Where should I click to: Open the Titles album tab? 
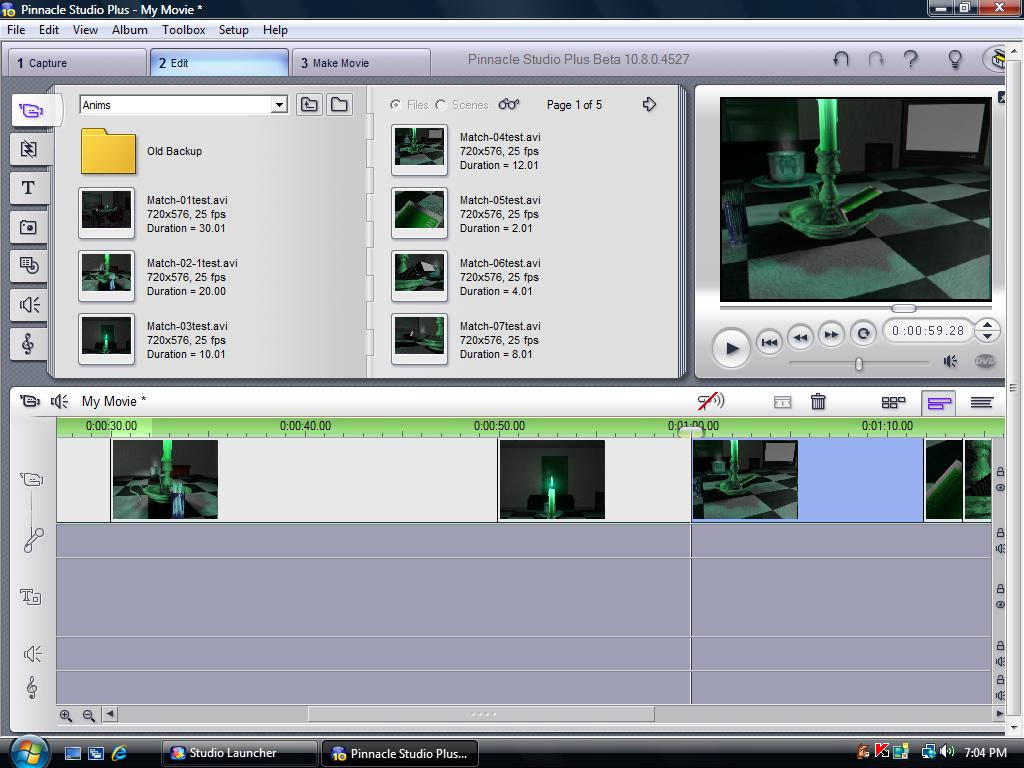tap(29, 188)
